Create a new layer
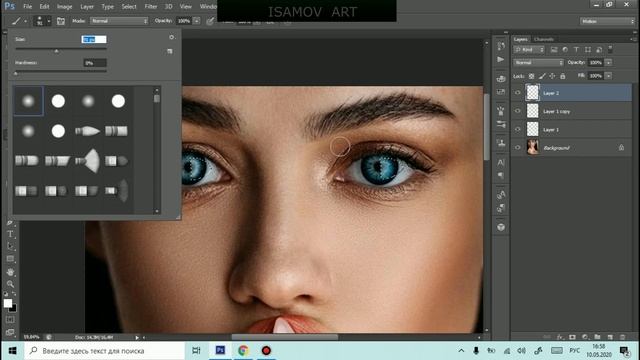Image resolution: width=640 pixels, height=360 pixels. 610,337
